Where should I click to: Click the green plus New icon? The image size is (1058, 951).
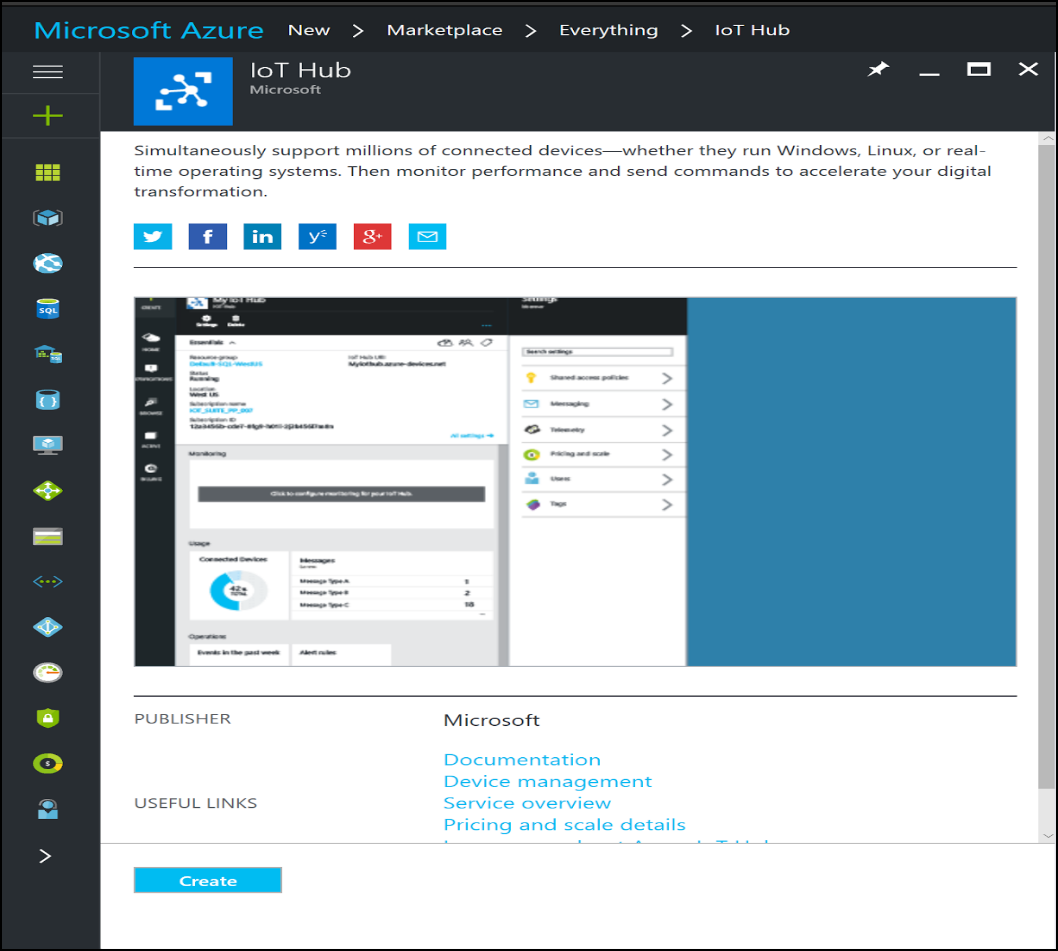click(48, 115)
